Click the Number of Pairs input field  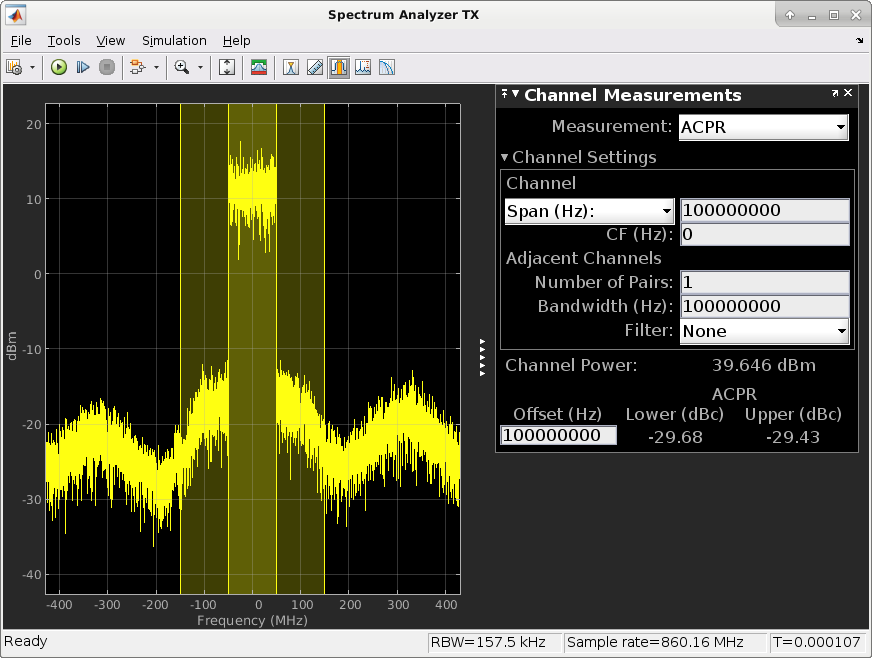pyautogui.click(x=765, y=283)
